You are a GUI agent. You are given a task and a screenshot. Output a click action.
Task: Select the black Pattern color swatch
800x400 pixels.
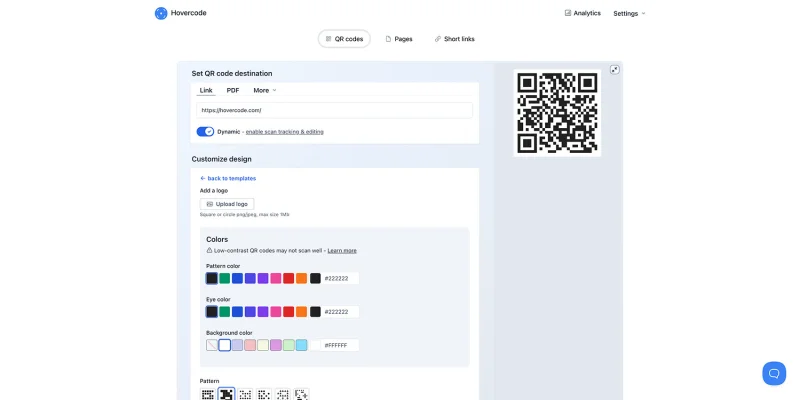pyautogui.click(x=212, y=278)
